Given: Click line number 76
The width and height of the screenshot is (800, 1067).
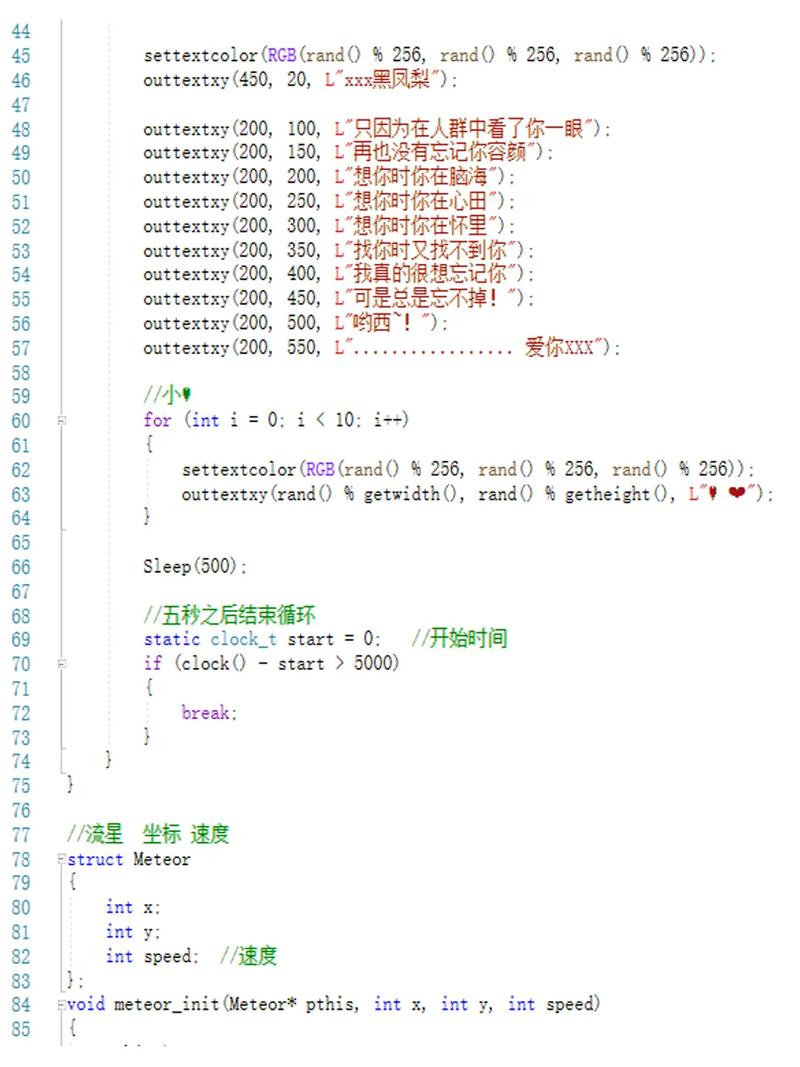Looking at the screenshot, I should point(20,810).
